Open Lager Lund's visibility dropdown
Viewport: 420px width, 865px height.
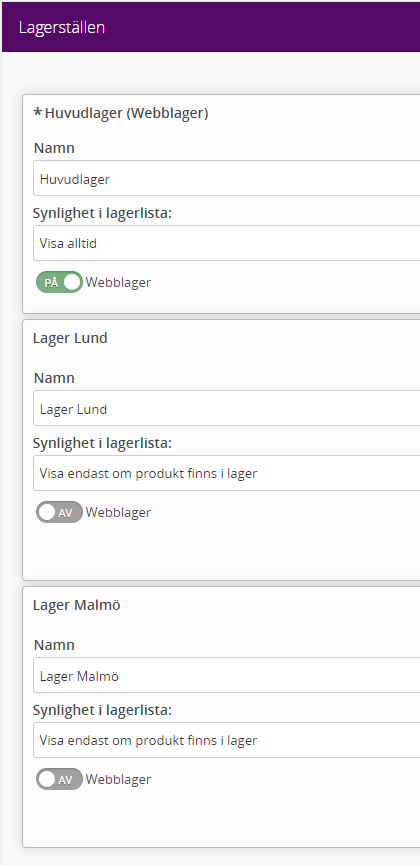(x=226, y=473)
